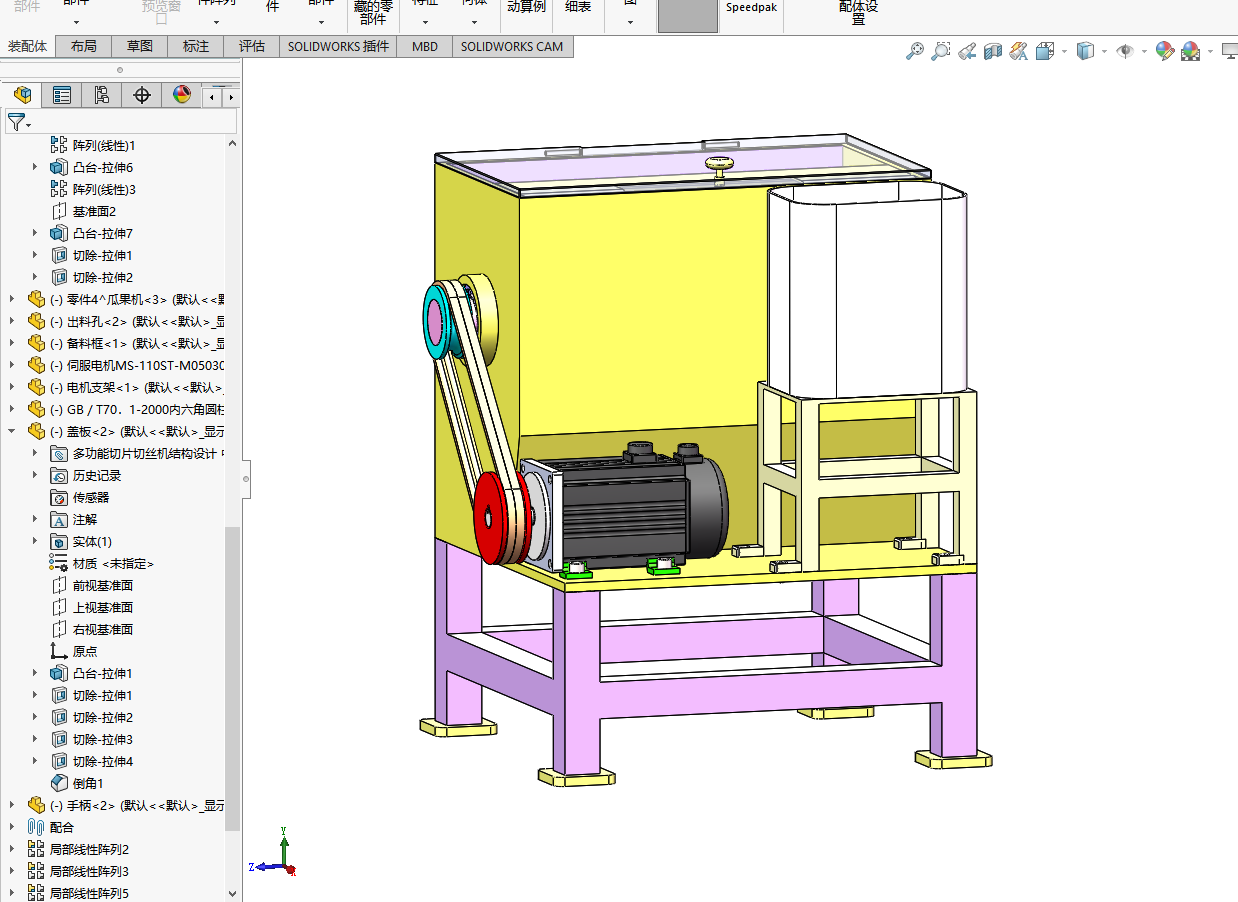Click the View Settings monitor icon

(1230, 51)
